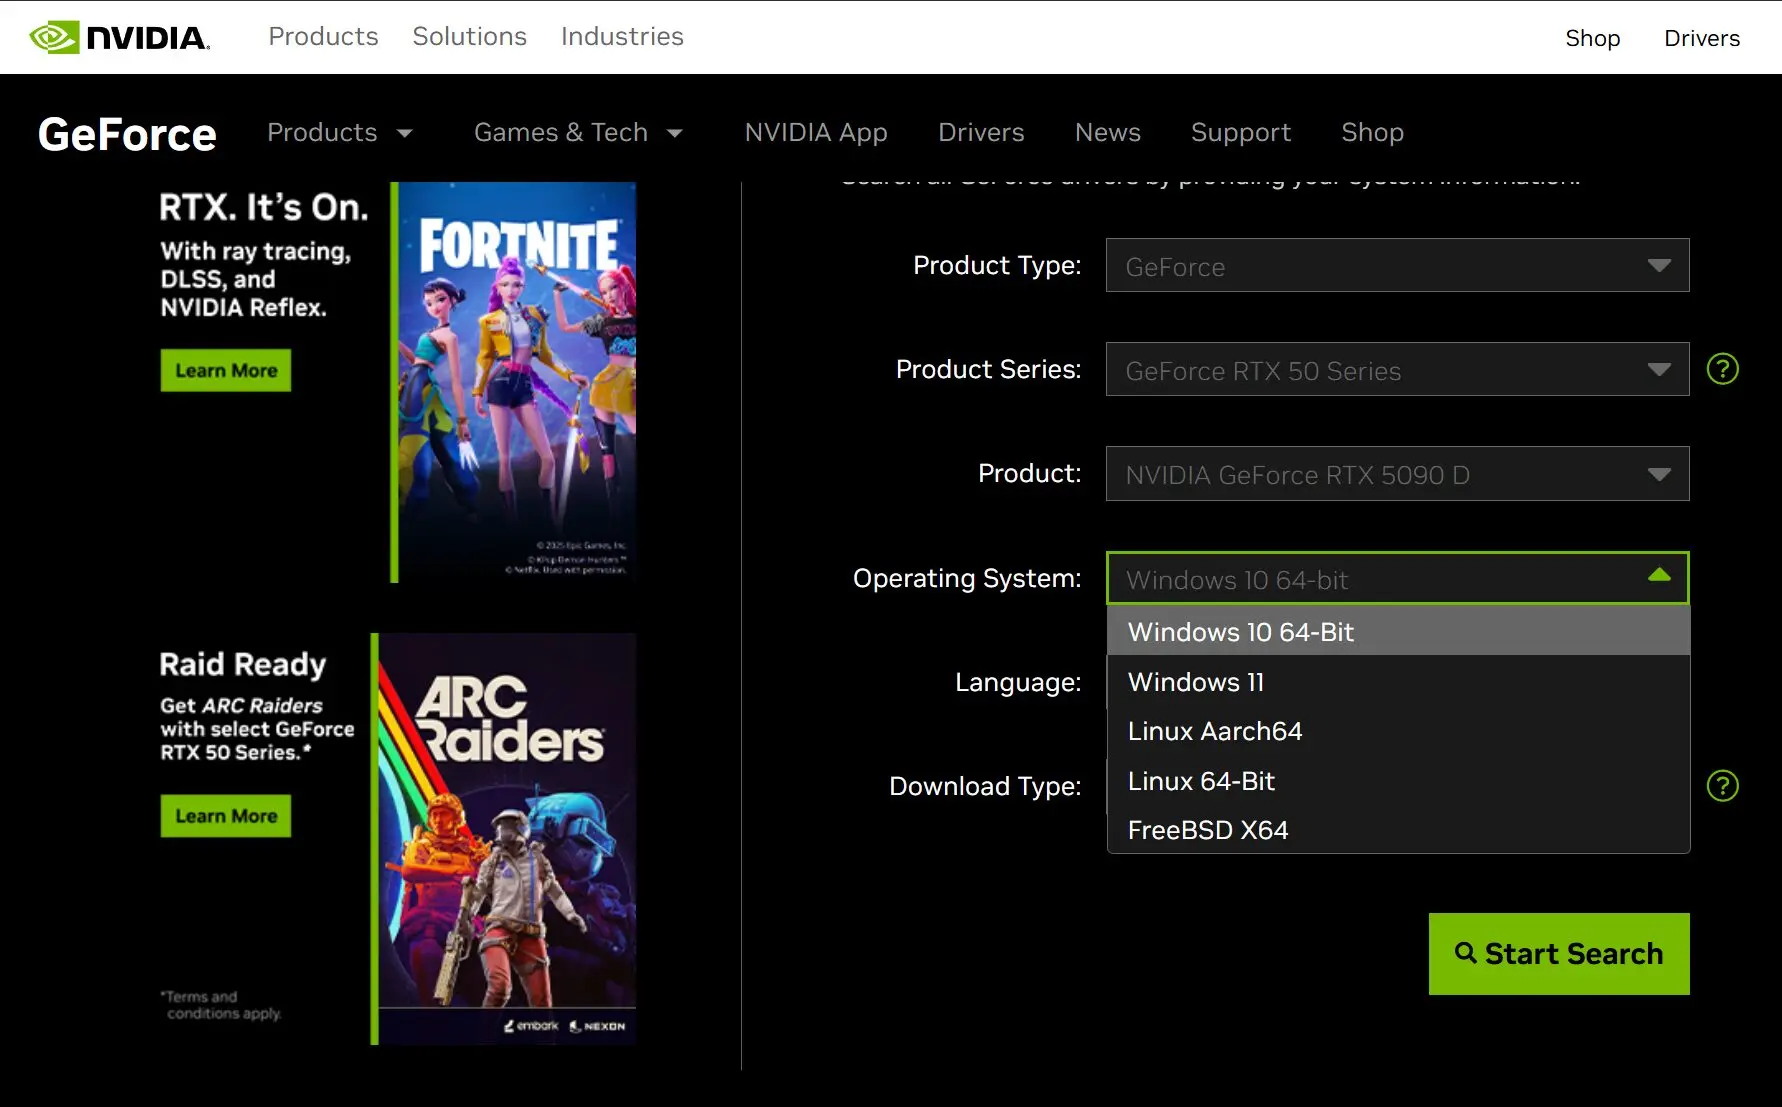The image size is (1782, 1107).
Task: Open help icon beside Download Type
Action: (1722, 786)
